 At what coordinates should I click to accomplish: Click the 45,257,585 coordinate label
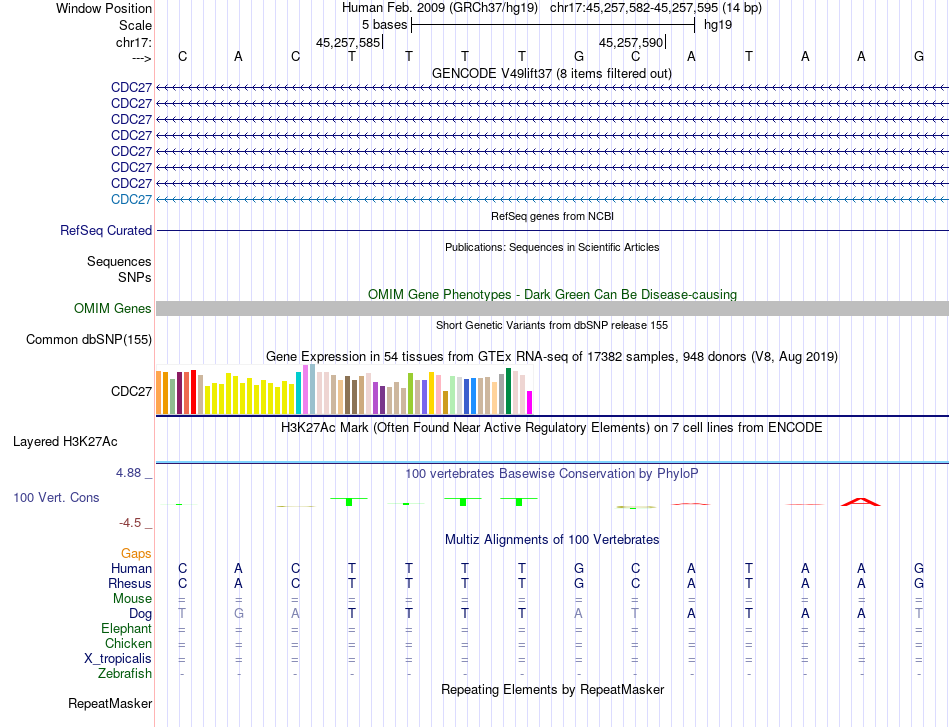(x=348, y=42)
